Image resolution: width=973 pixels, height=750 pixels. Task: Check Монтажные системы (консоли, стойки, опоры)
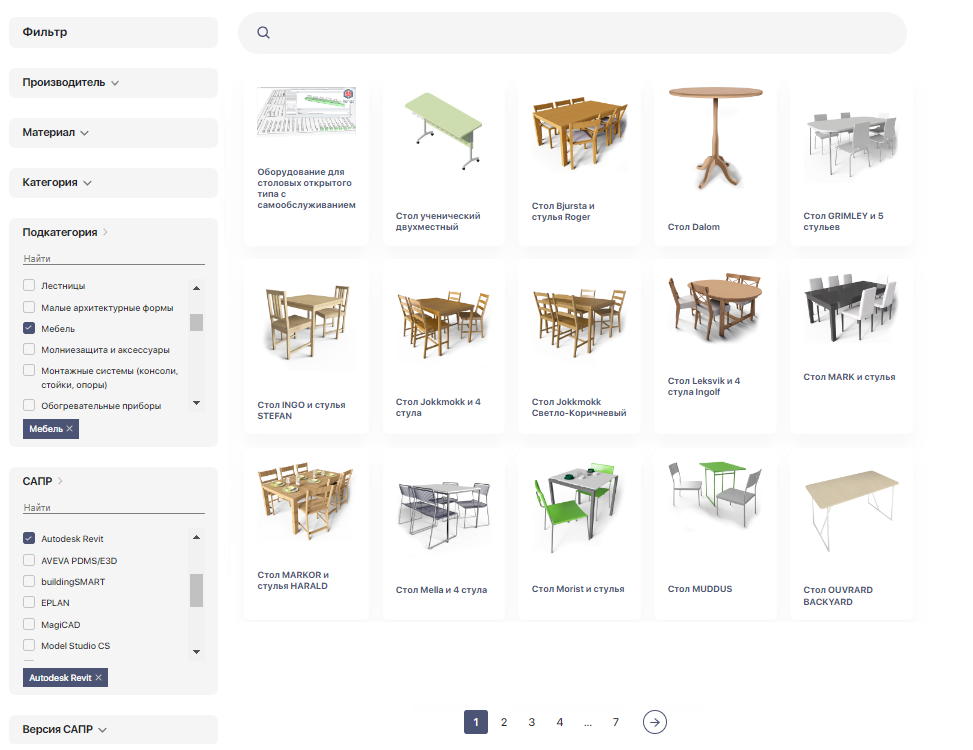[29, 370]
